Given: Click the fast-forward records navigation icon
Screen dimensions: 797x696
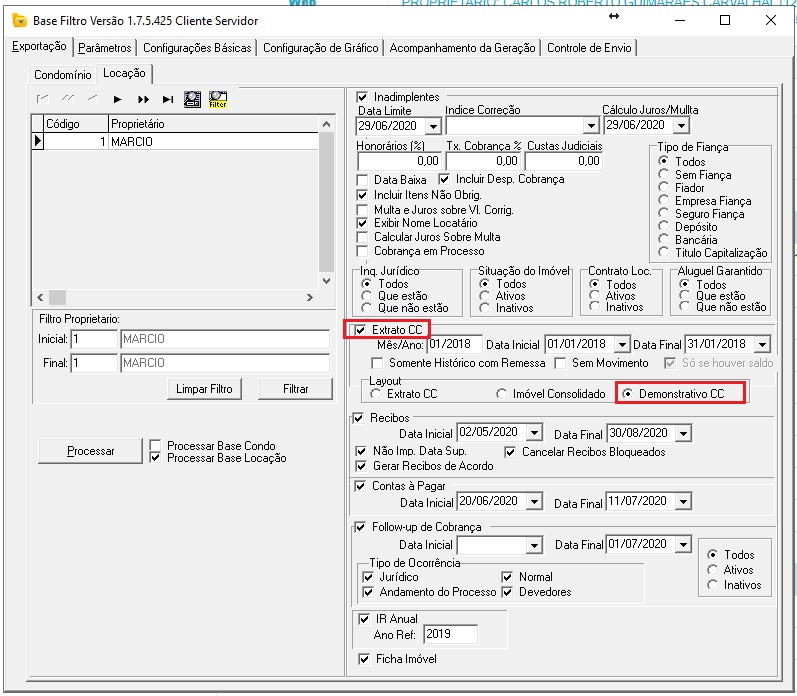Looking at the screenshot, I should [143, 99].
